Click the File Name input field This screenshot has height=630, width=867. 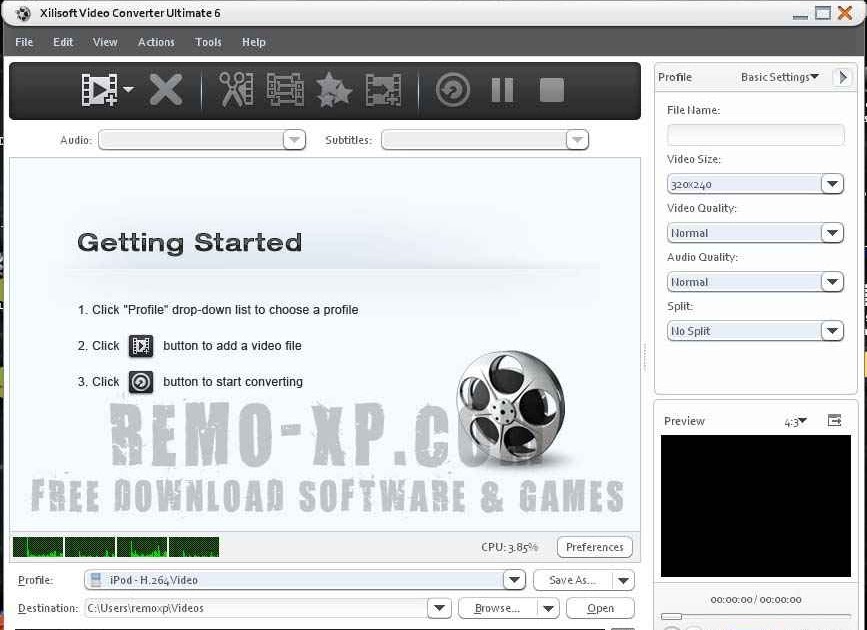(x=755, y=135)
